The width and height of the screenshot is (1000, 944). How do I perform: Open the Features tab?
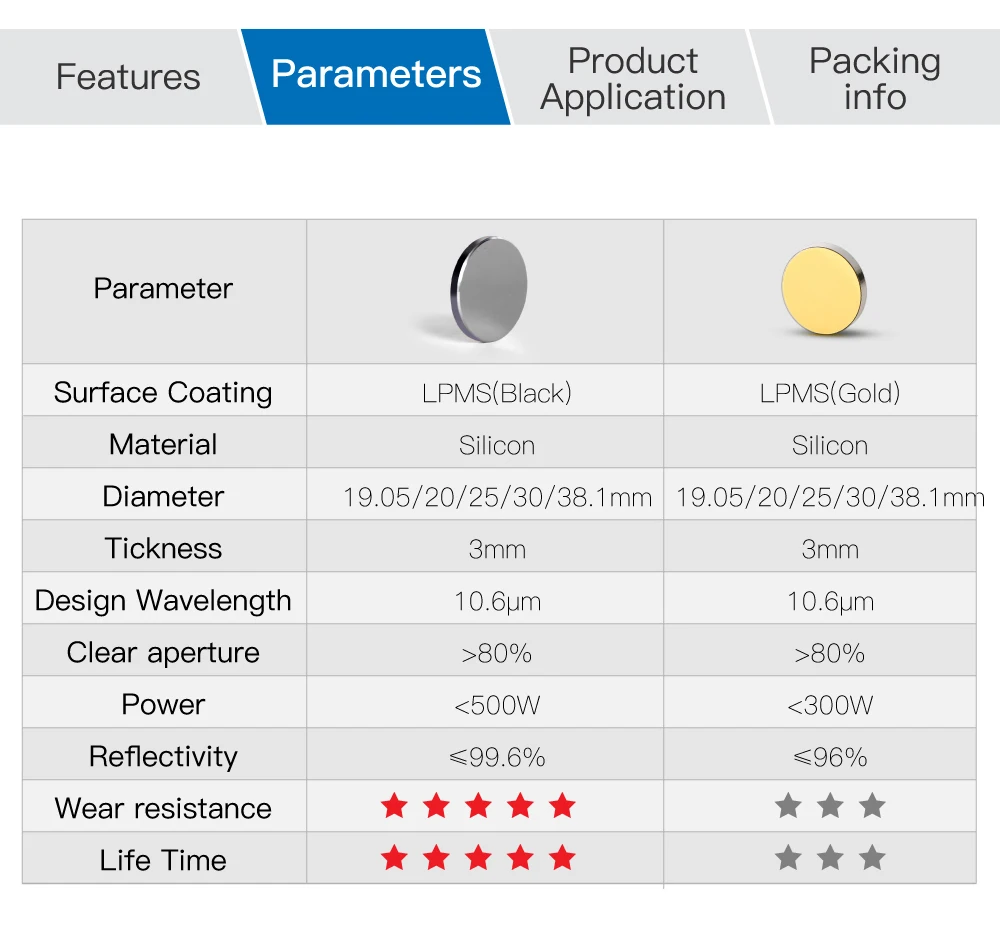(128, 77)
